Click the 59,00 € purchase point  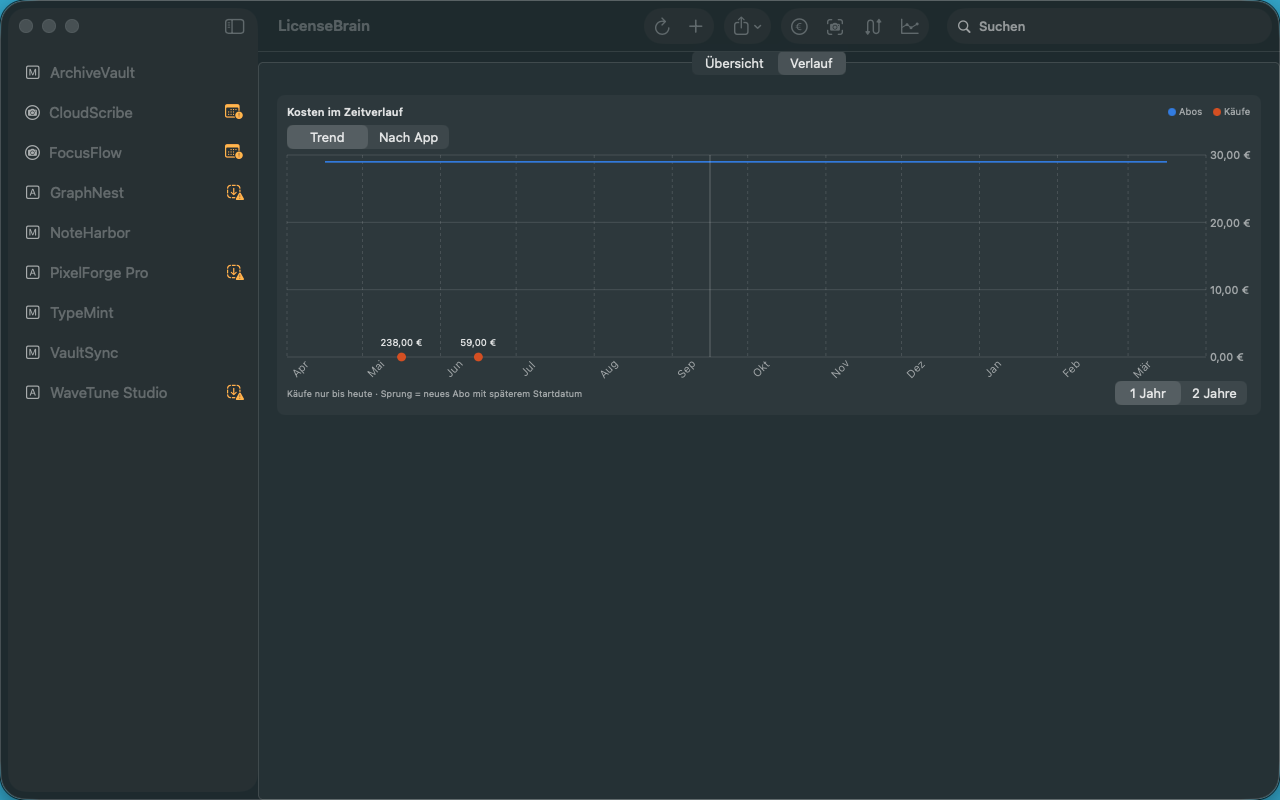tap(478, 357)
